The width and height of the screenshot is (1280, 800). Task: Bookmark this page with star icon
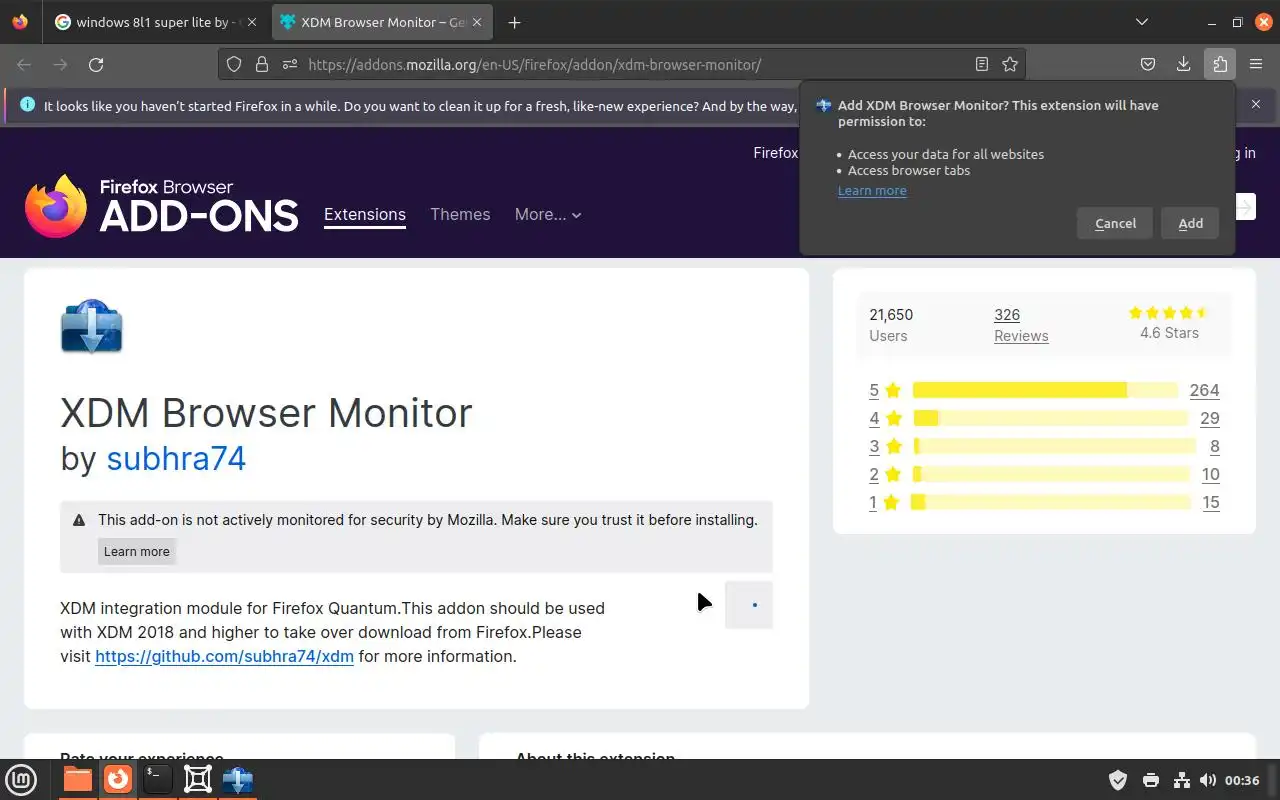coord(1010,64)
